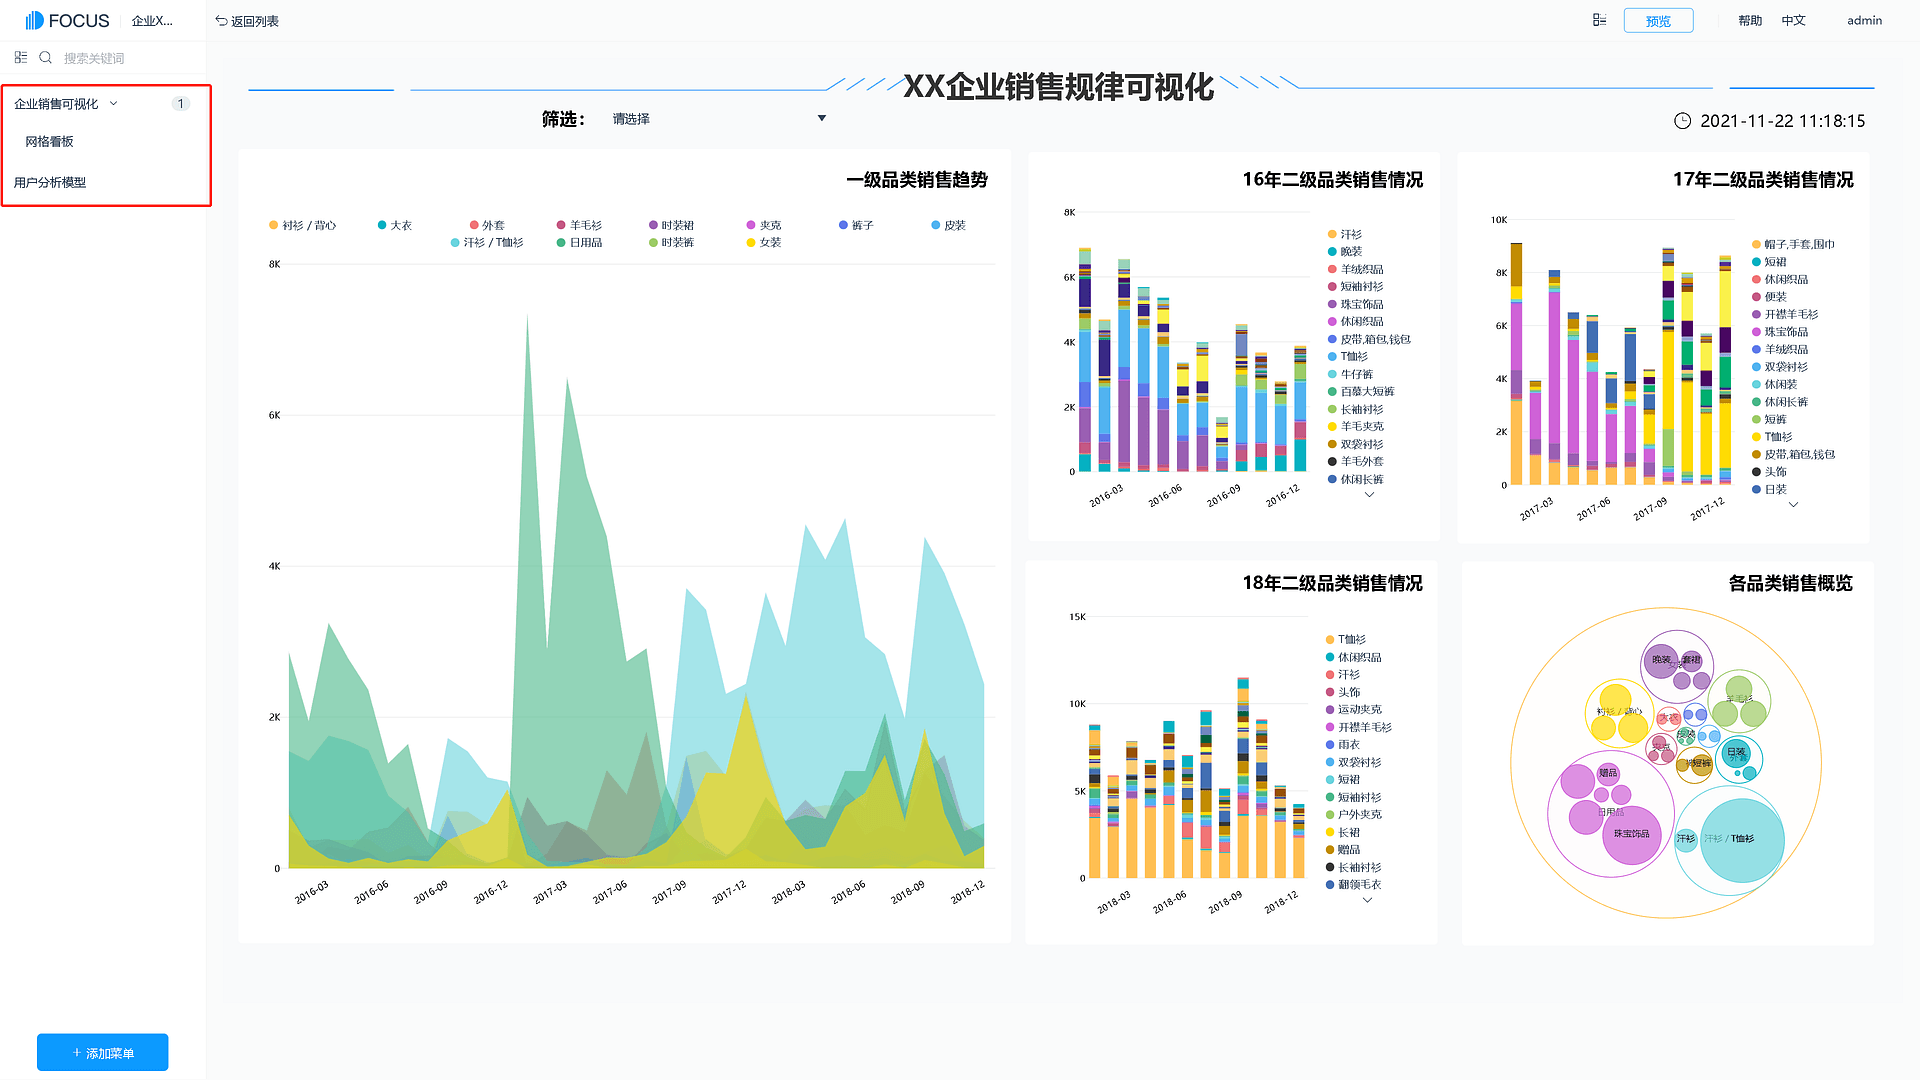Image resolution: width=1920 pixels, height=1080 pixels.
Task: Toggle 夹克 series in trend legend
Action: click(x=764, y=225)
